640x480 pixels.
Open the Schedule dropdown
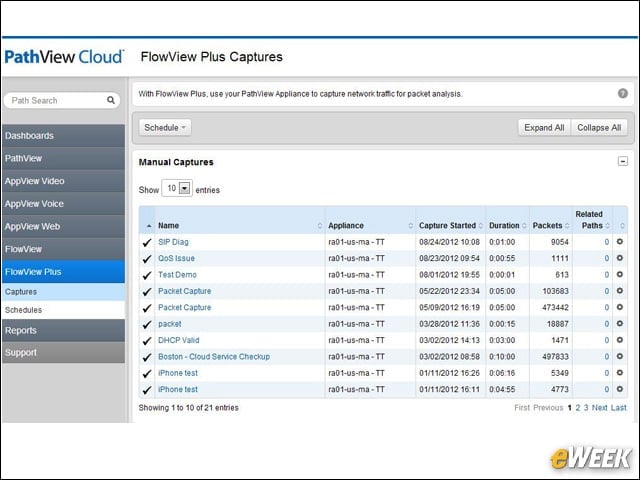(165, 128)
